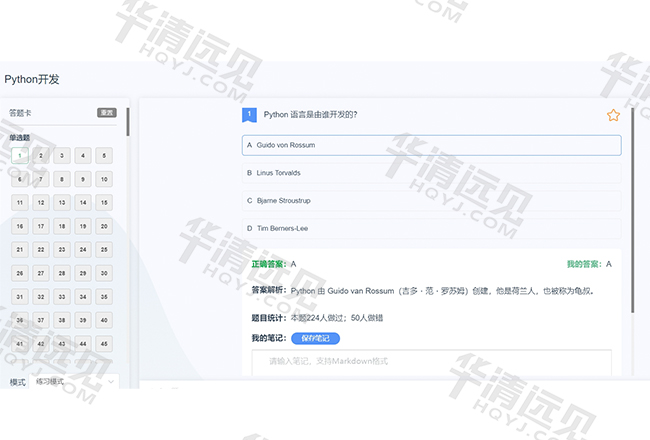Star this question as a favorite
This screenshot has height=440, width=650.
point(613,115)
